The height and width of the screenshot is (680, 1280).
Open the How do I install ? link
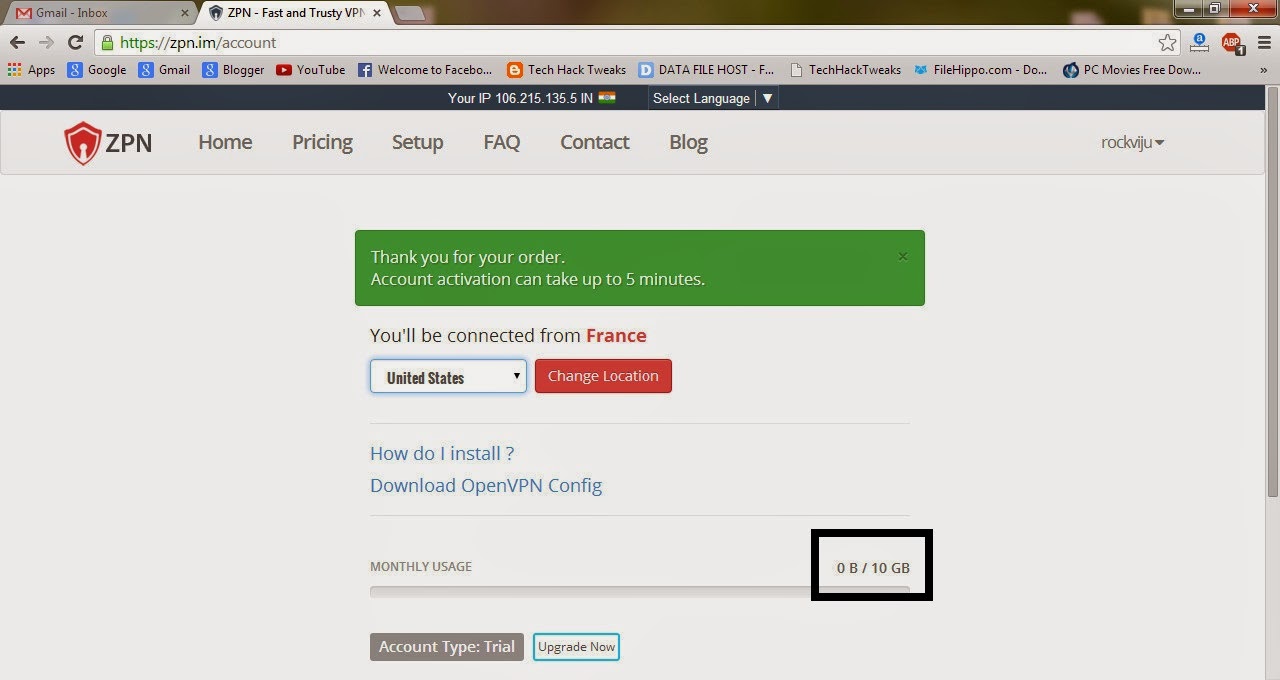[x=442, y=453]
